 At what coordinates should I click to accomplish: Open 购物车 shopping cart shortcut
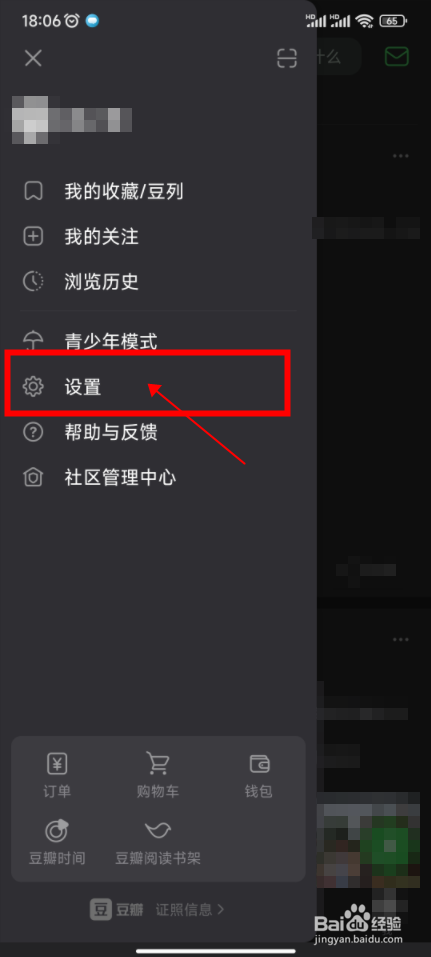(158, 775)
